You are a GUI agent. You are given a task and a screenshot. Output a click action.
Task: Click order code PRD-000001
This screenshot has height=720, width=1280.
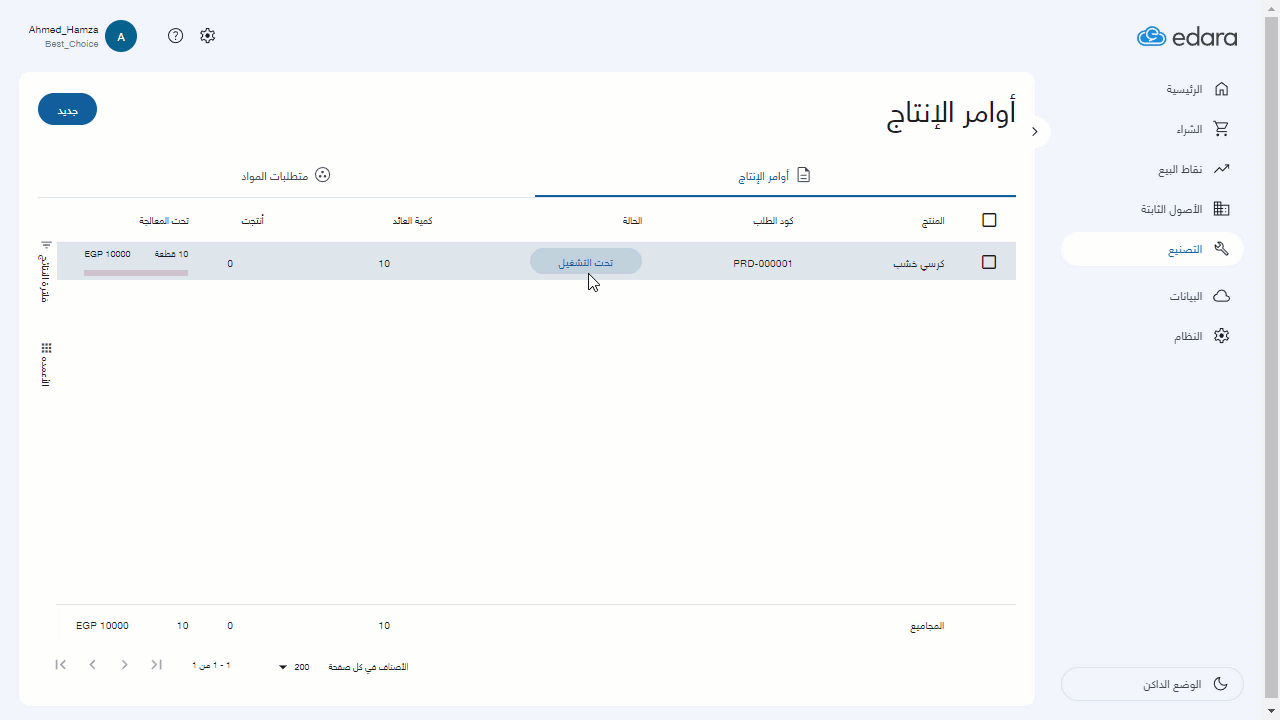click(763, 264)
